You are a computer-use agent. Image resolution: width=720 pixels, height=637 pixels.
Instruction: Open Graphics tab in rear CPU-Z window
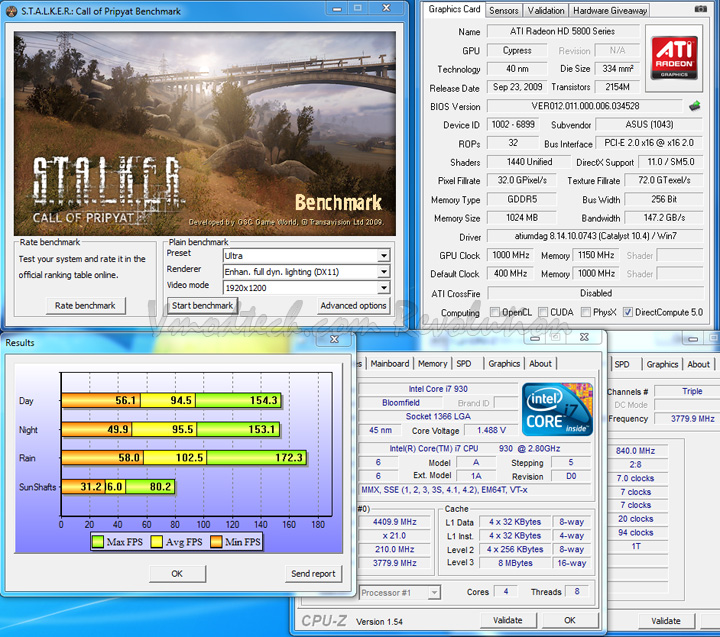662,364
